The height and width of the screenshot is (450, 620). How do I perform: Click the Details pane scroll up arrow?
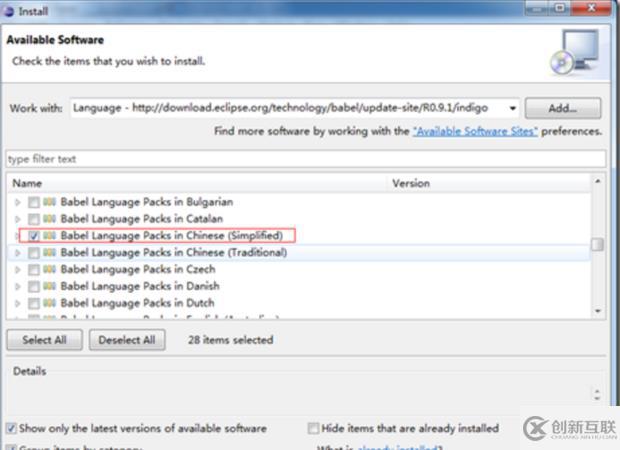point(597,391)
